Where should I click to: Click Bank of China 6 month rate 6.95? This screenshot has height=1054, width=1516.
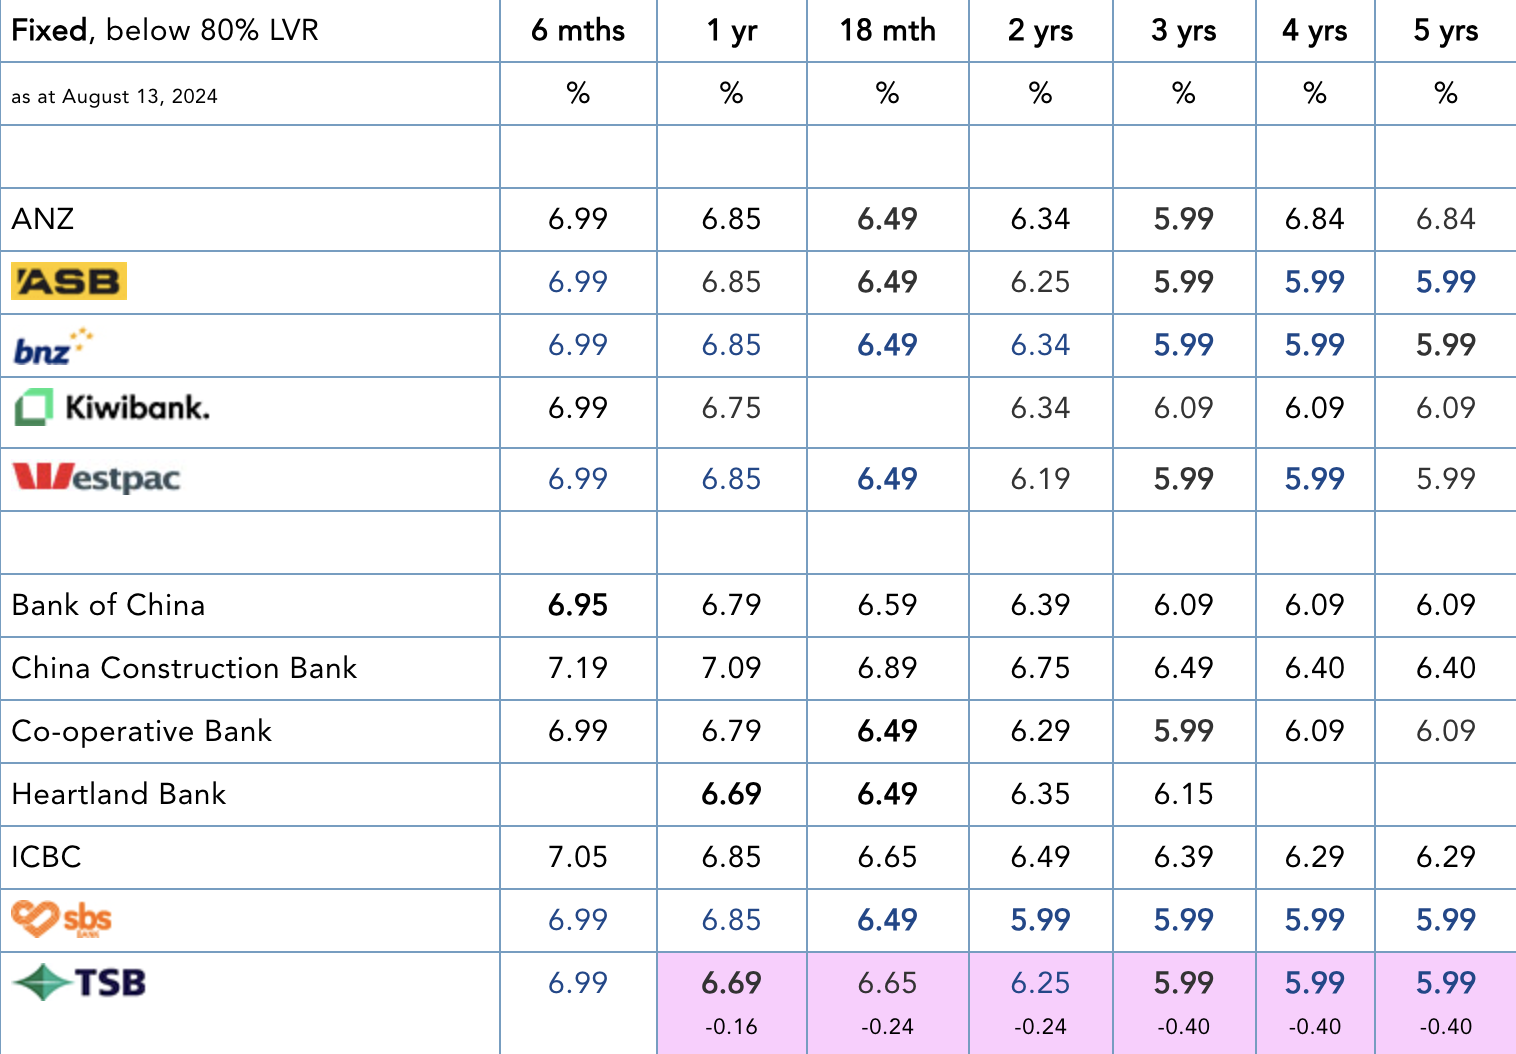coord(578,605)
